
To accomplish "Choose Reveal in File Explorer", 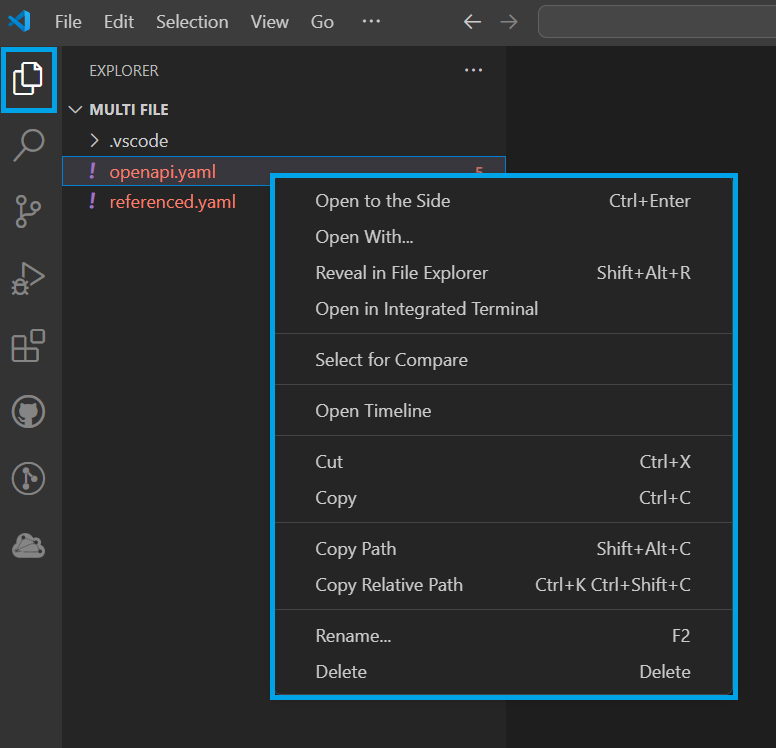I will pos(503,273).
